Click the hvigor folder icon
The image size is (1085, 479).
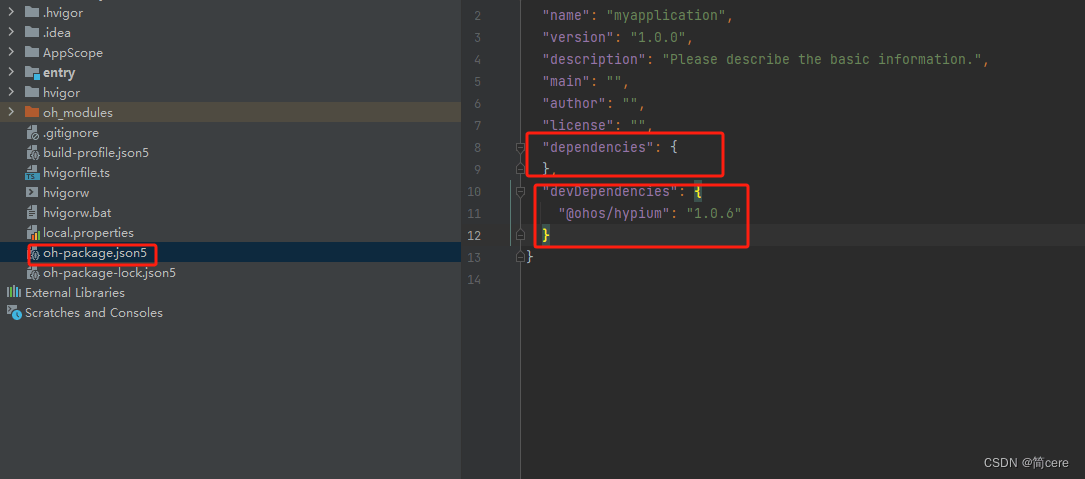tap(32, 92)
